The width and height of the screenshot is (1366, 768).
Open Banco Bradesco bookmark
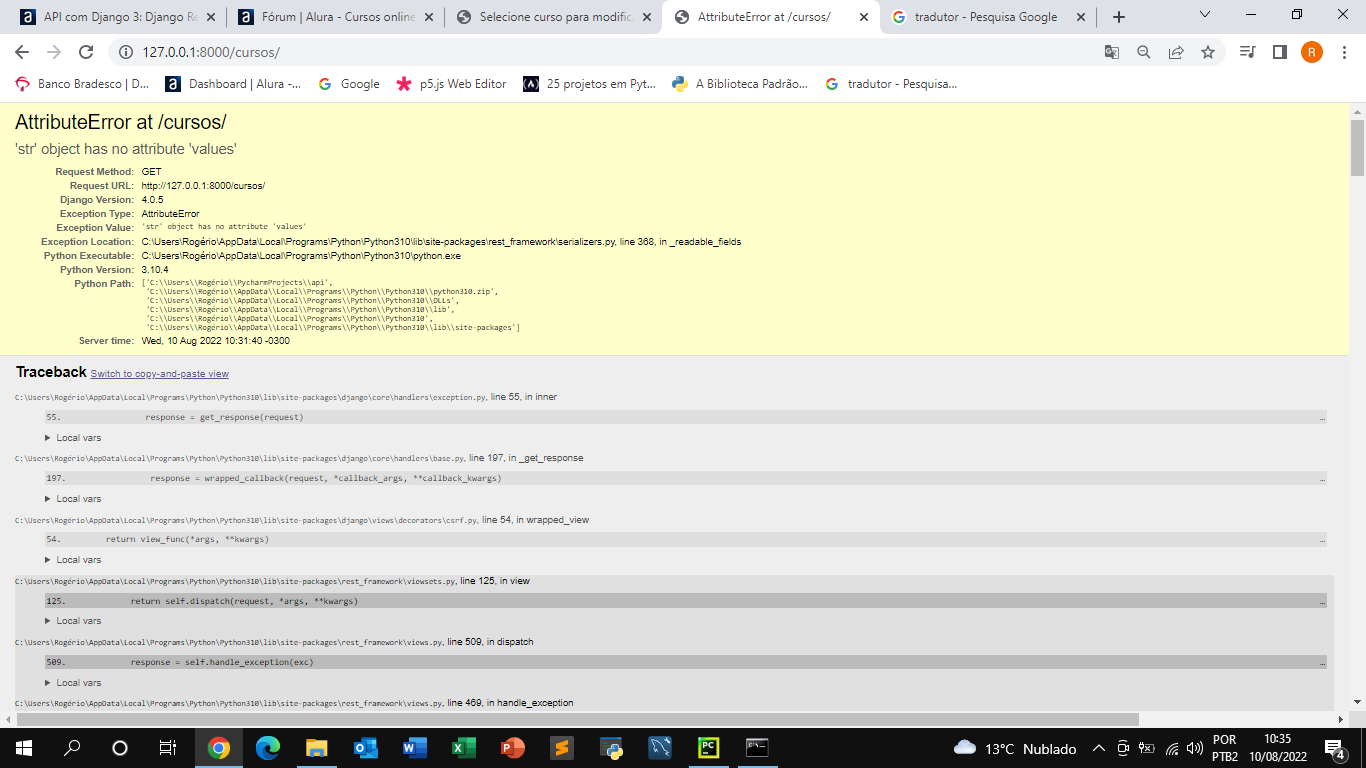pyautogui.click(x=82, y=84)
